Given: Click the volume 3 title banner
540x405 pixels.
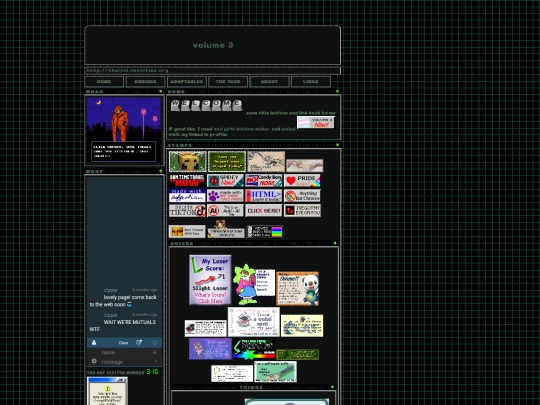Looking at the screenshot, I should [212, 45].
